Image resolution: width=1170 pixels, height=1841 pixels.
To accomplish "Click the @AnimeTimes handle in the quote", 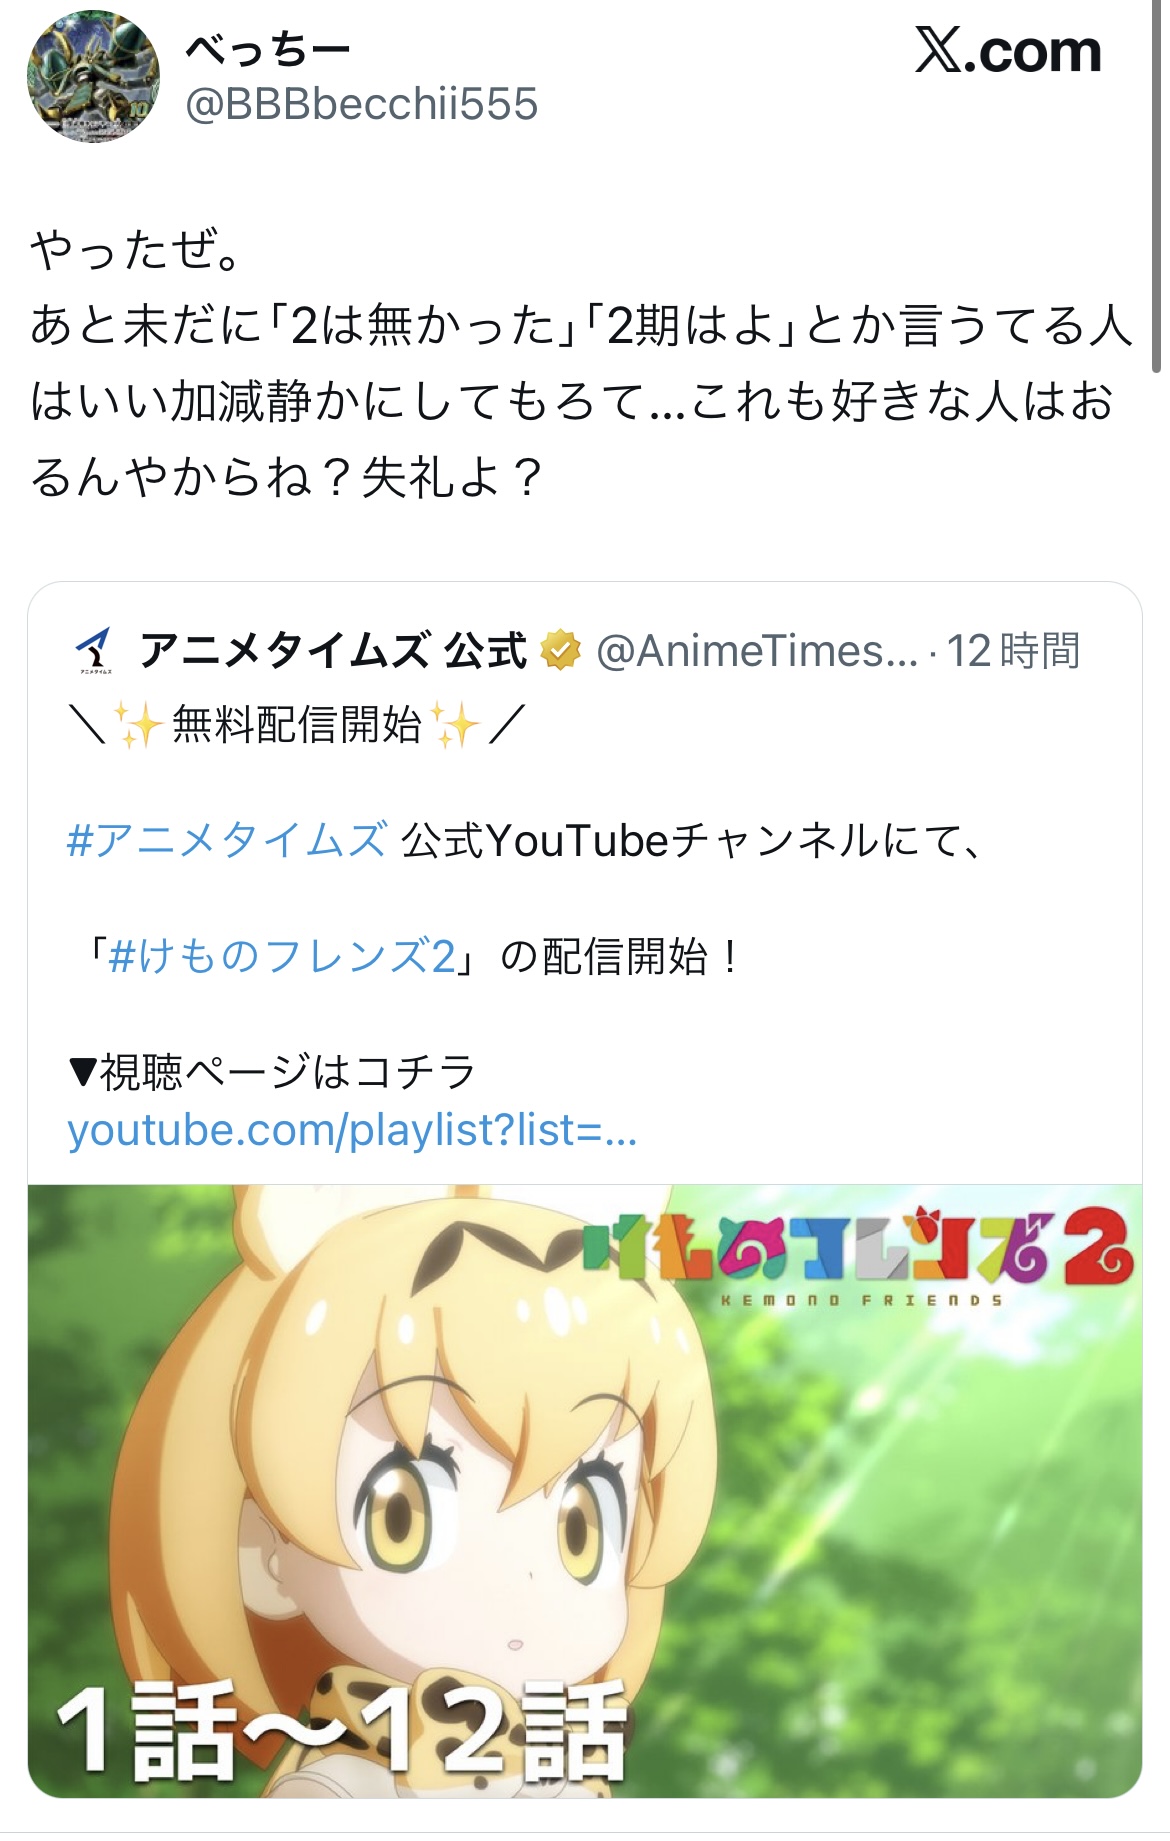I will [756, 651].
